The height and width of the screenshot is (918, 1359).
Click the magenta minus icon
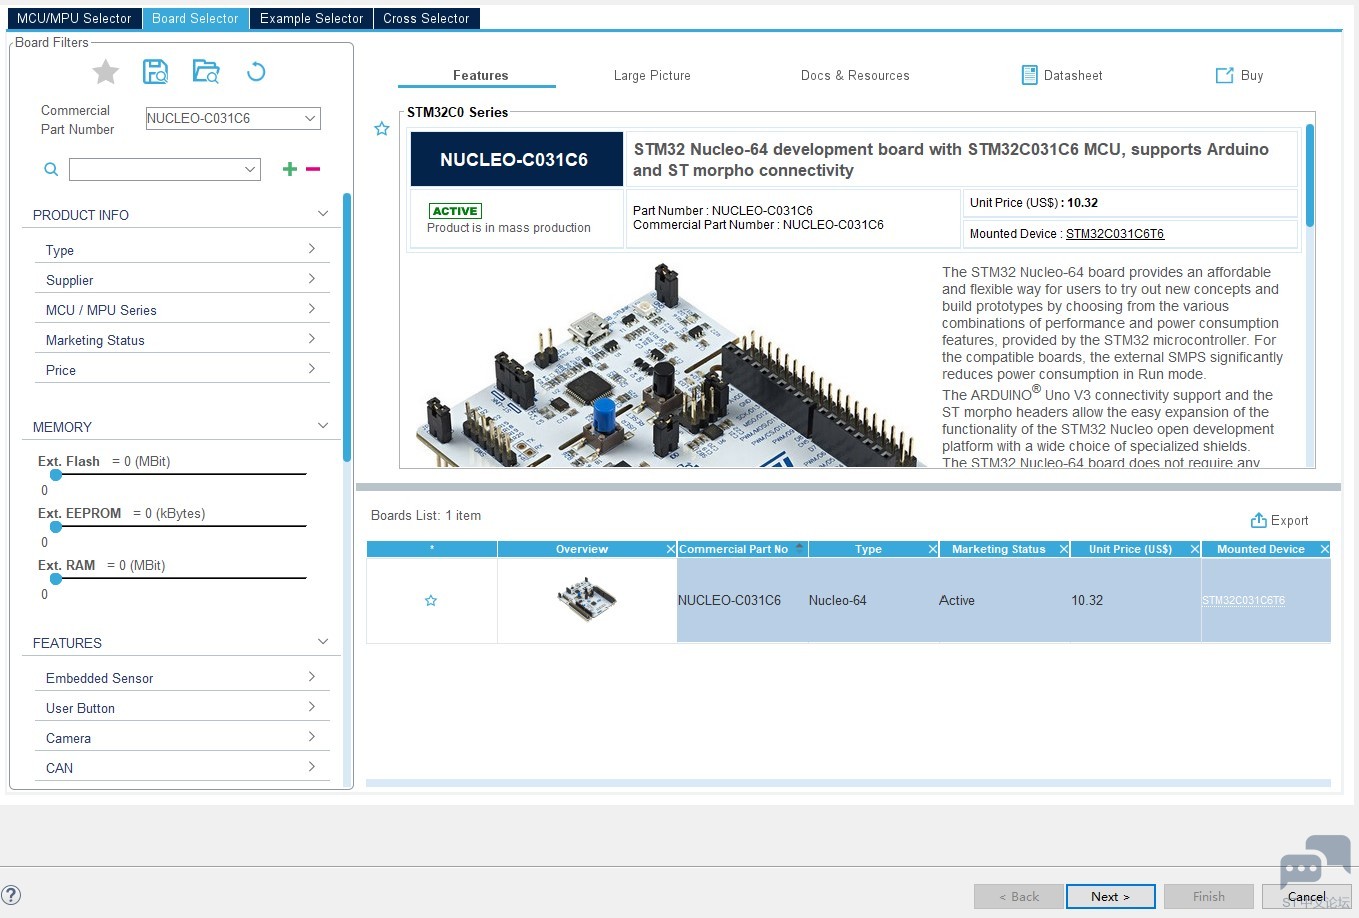point(313,169)
